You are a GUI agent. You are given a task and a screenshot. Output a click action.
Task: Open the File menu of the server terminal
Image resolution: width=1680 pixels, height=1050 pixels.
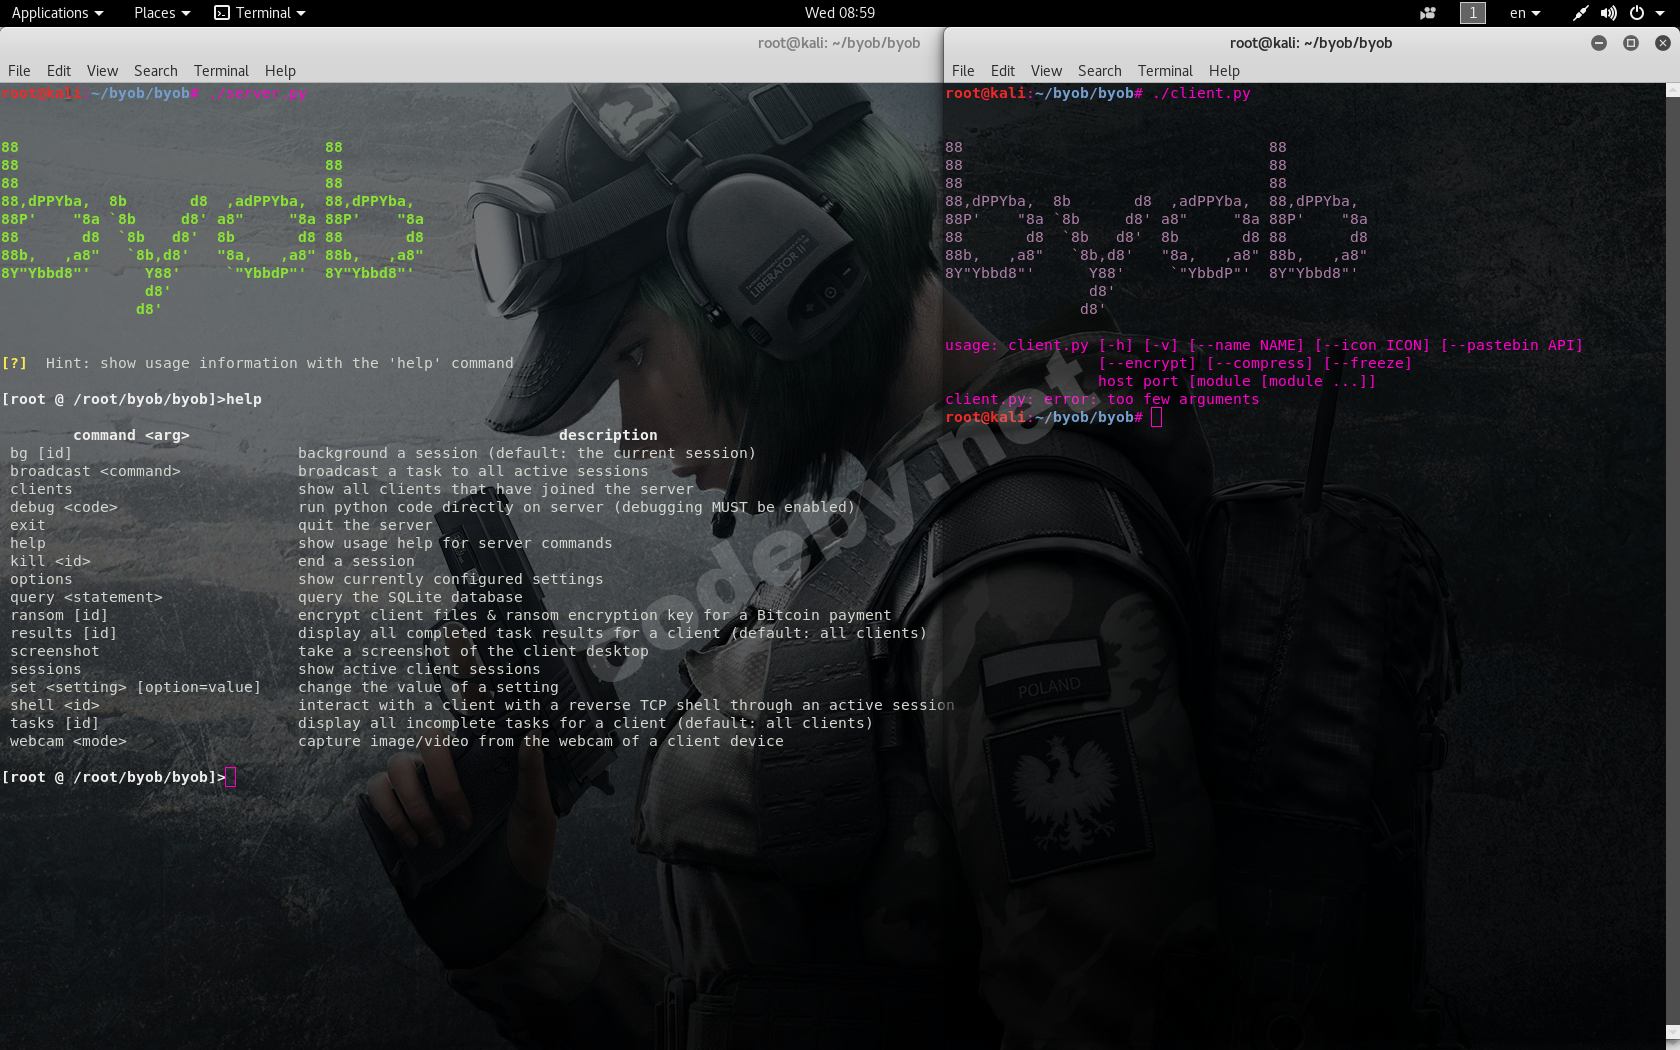(19, 70)
